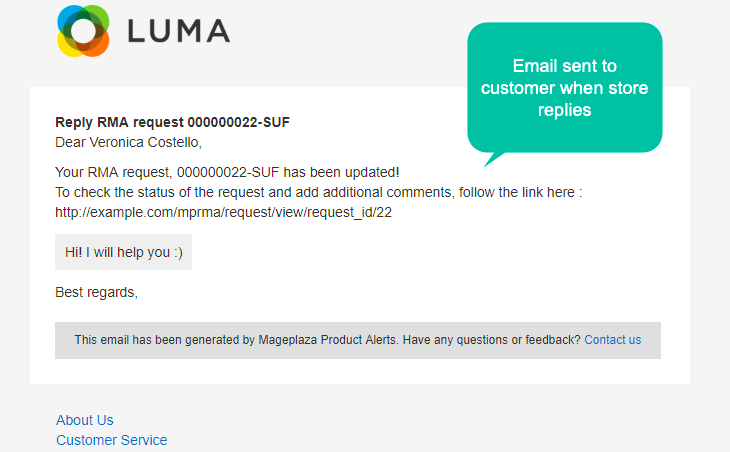
Task: Open the About Us footer link
Action: point(85,420)
